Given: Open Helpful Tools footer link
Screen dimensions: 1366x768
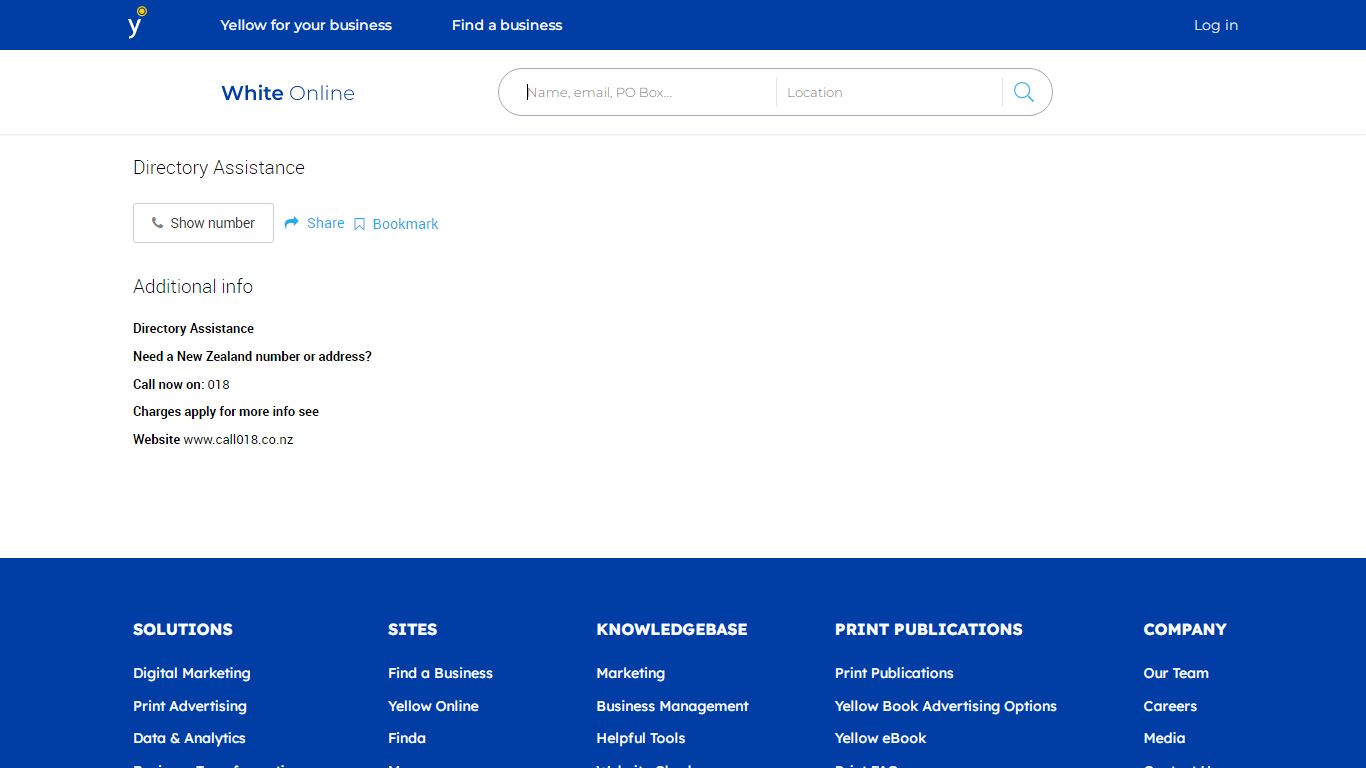Looking at the screenshot, I should click(x=641, y=738).
